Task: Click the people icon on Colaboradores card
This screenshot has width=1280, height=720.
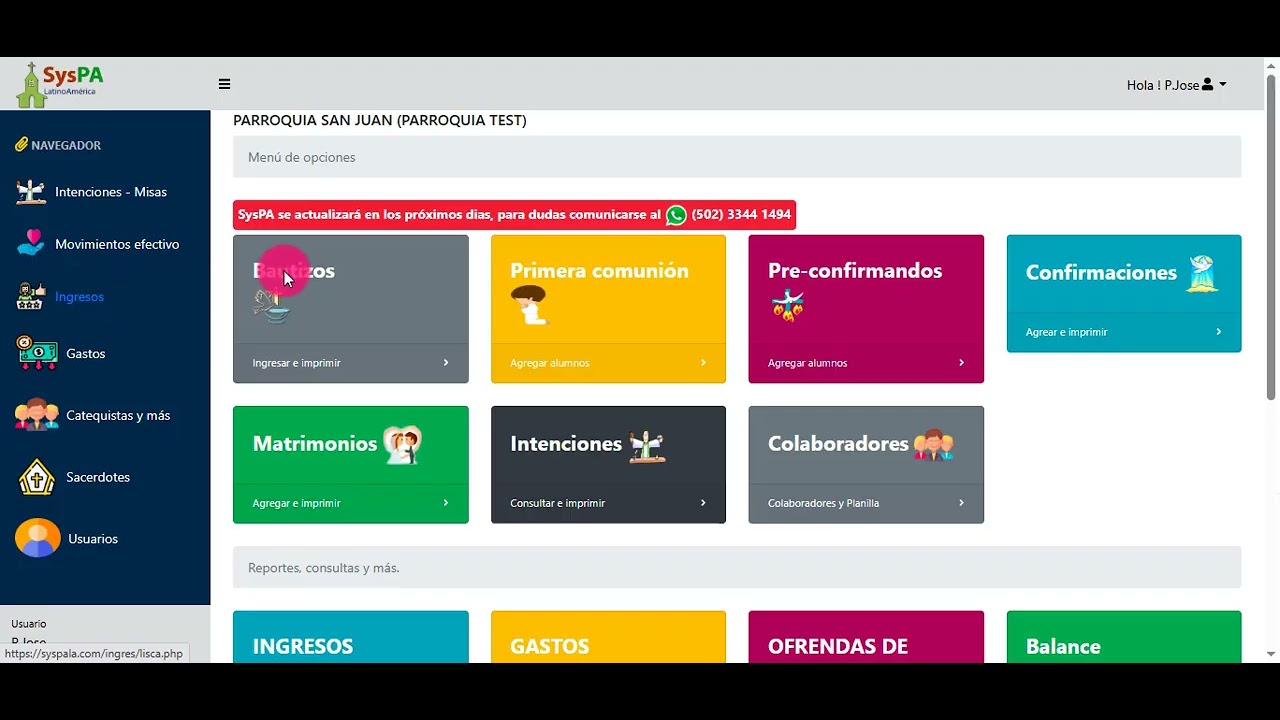Action: point(933,444)
